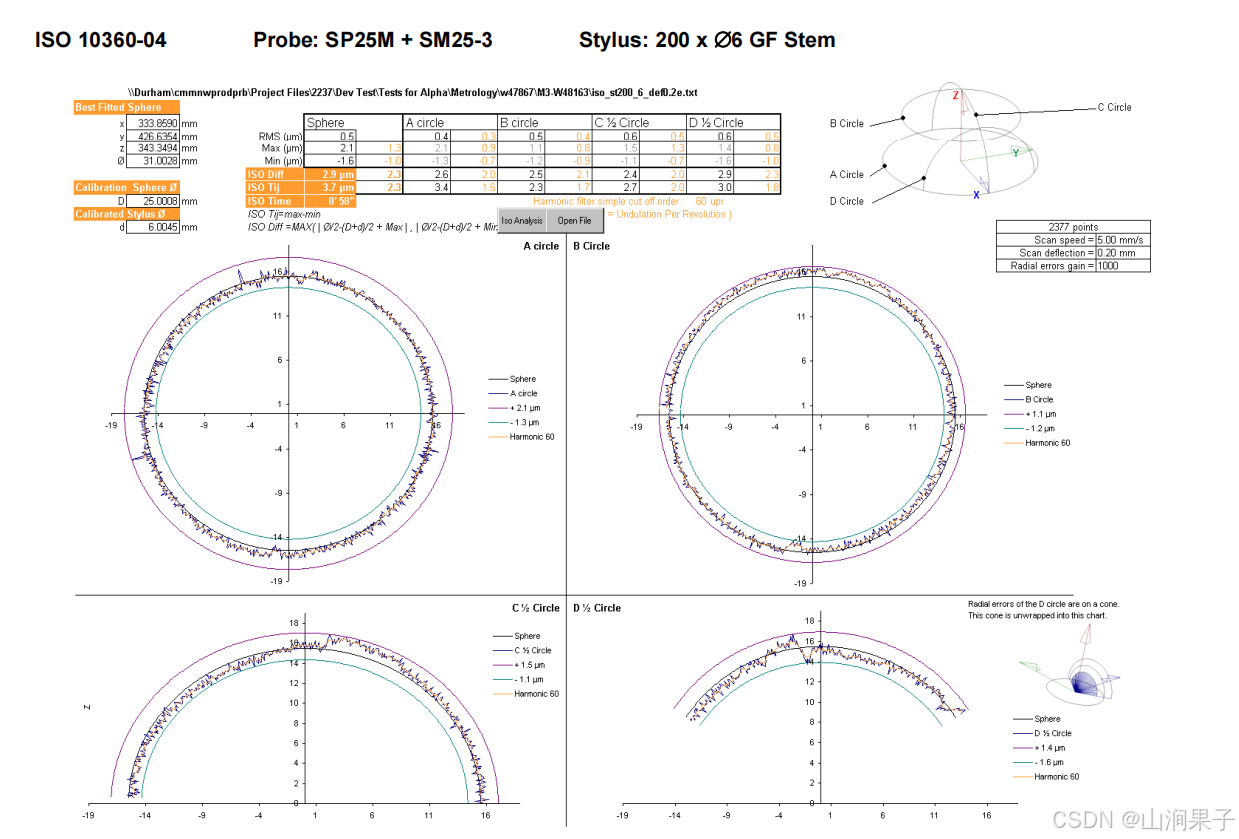Select the A circle ISO Tij cell 3.4
Screen dimensions: 1239x839
pos(427,187)
